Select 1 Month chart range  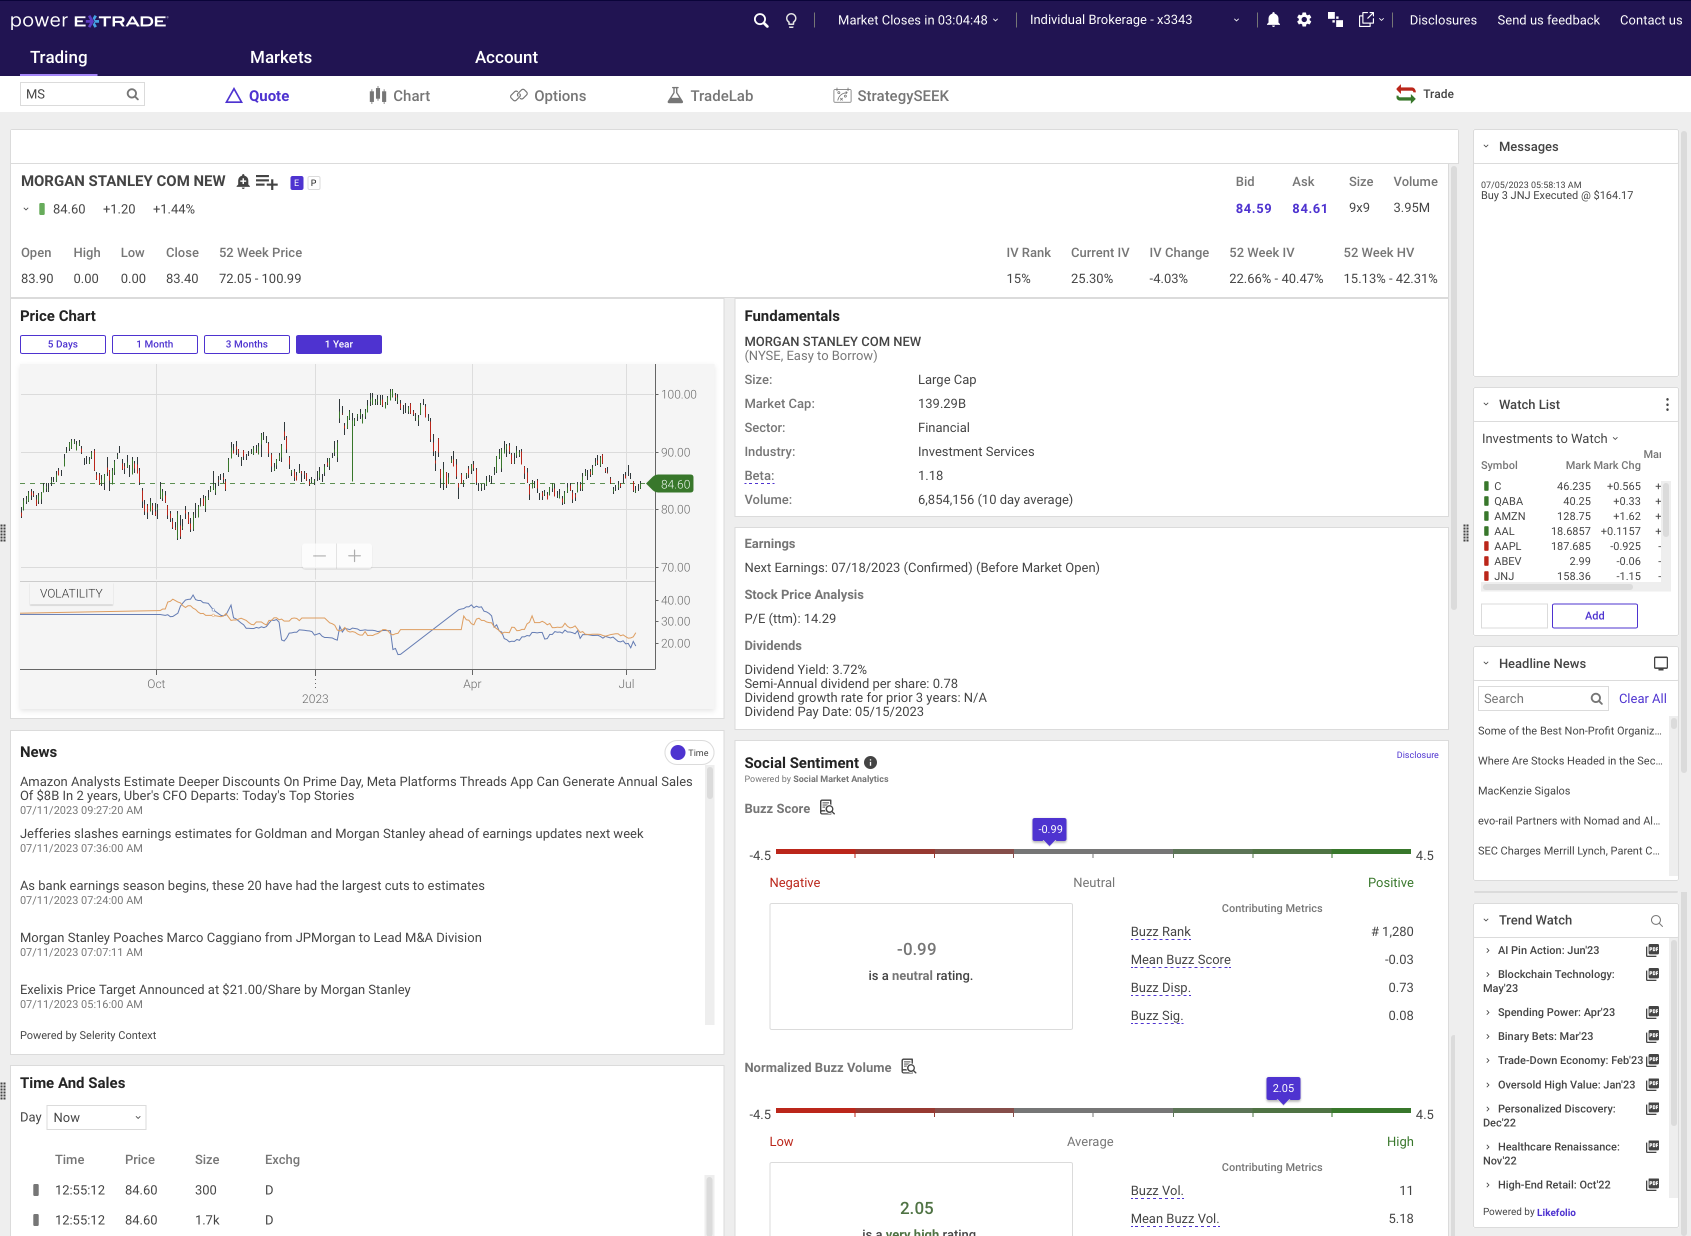pos(155,344)
